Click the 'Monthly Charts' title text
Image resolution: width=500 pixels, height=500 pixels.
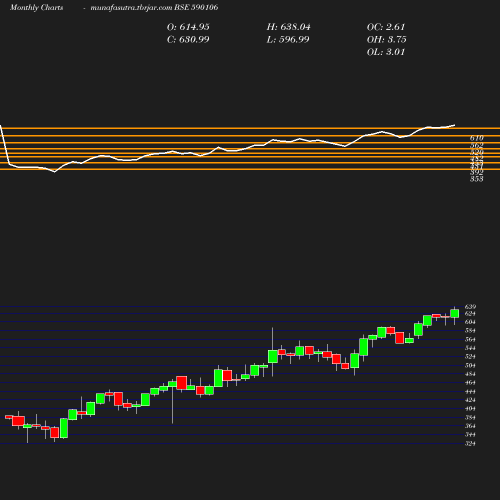(37, 7)
